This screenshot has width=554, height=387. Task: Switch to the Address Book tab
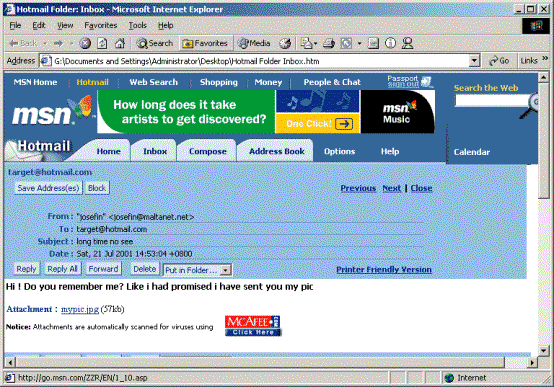tap(277, 151)
